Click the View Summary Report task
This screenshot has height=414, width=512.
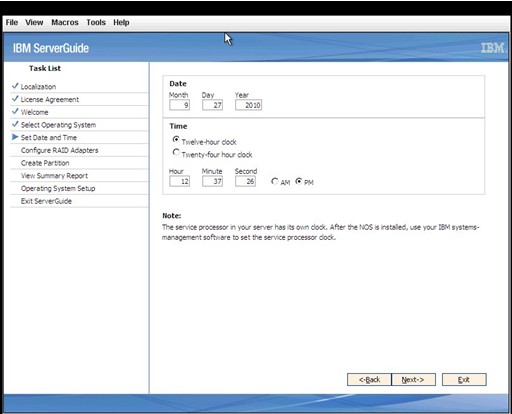coord(54,175)
